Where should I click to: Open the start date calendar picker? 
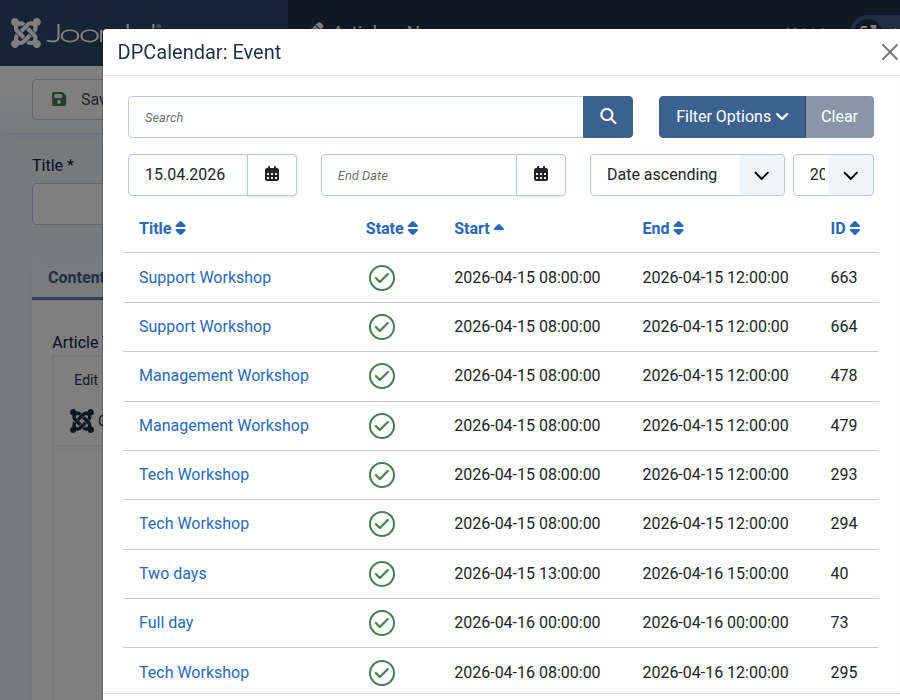coord(272,175)
